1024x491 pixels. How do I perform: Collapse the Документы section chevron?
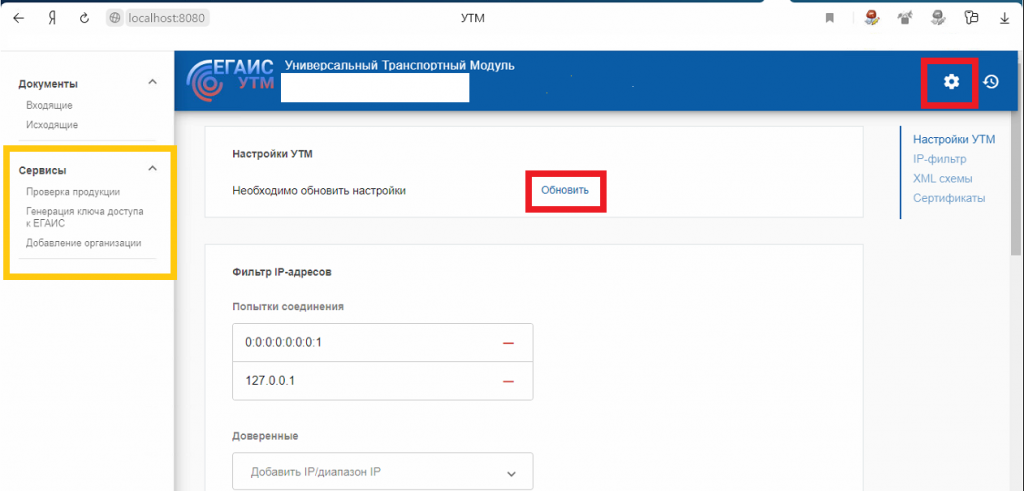coord(152,82)
